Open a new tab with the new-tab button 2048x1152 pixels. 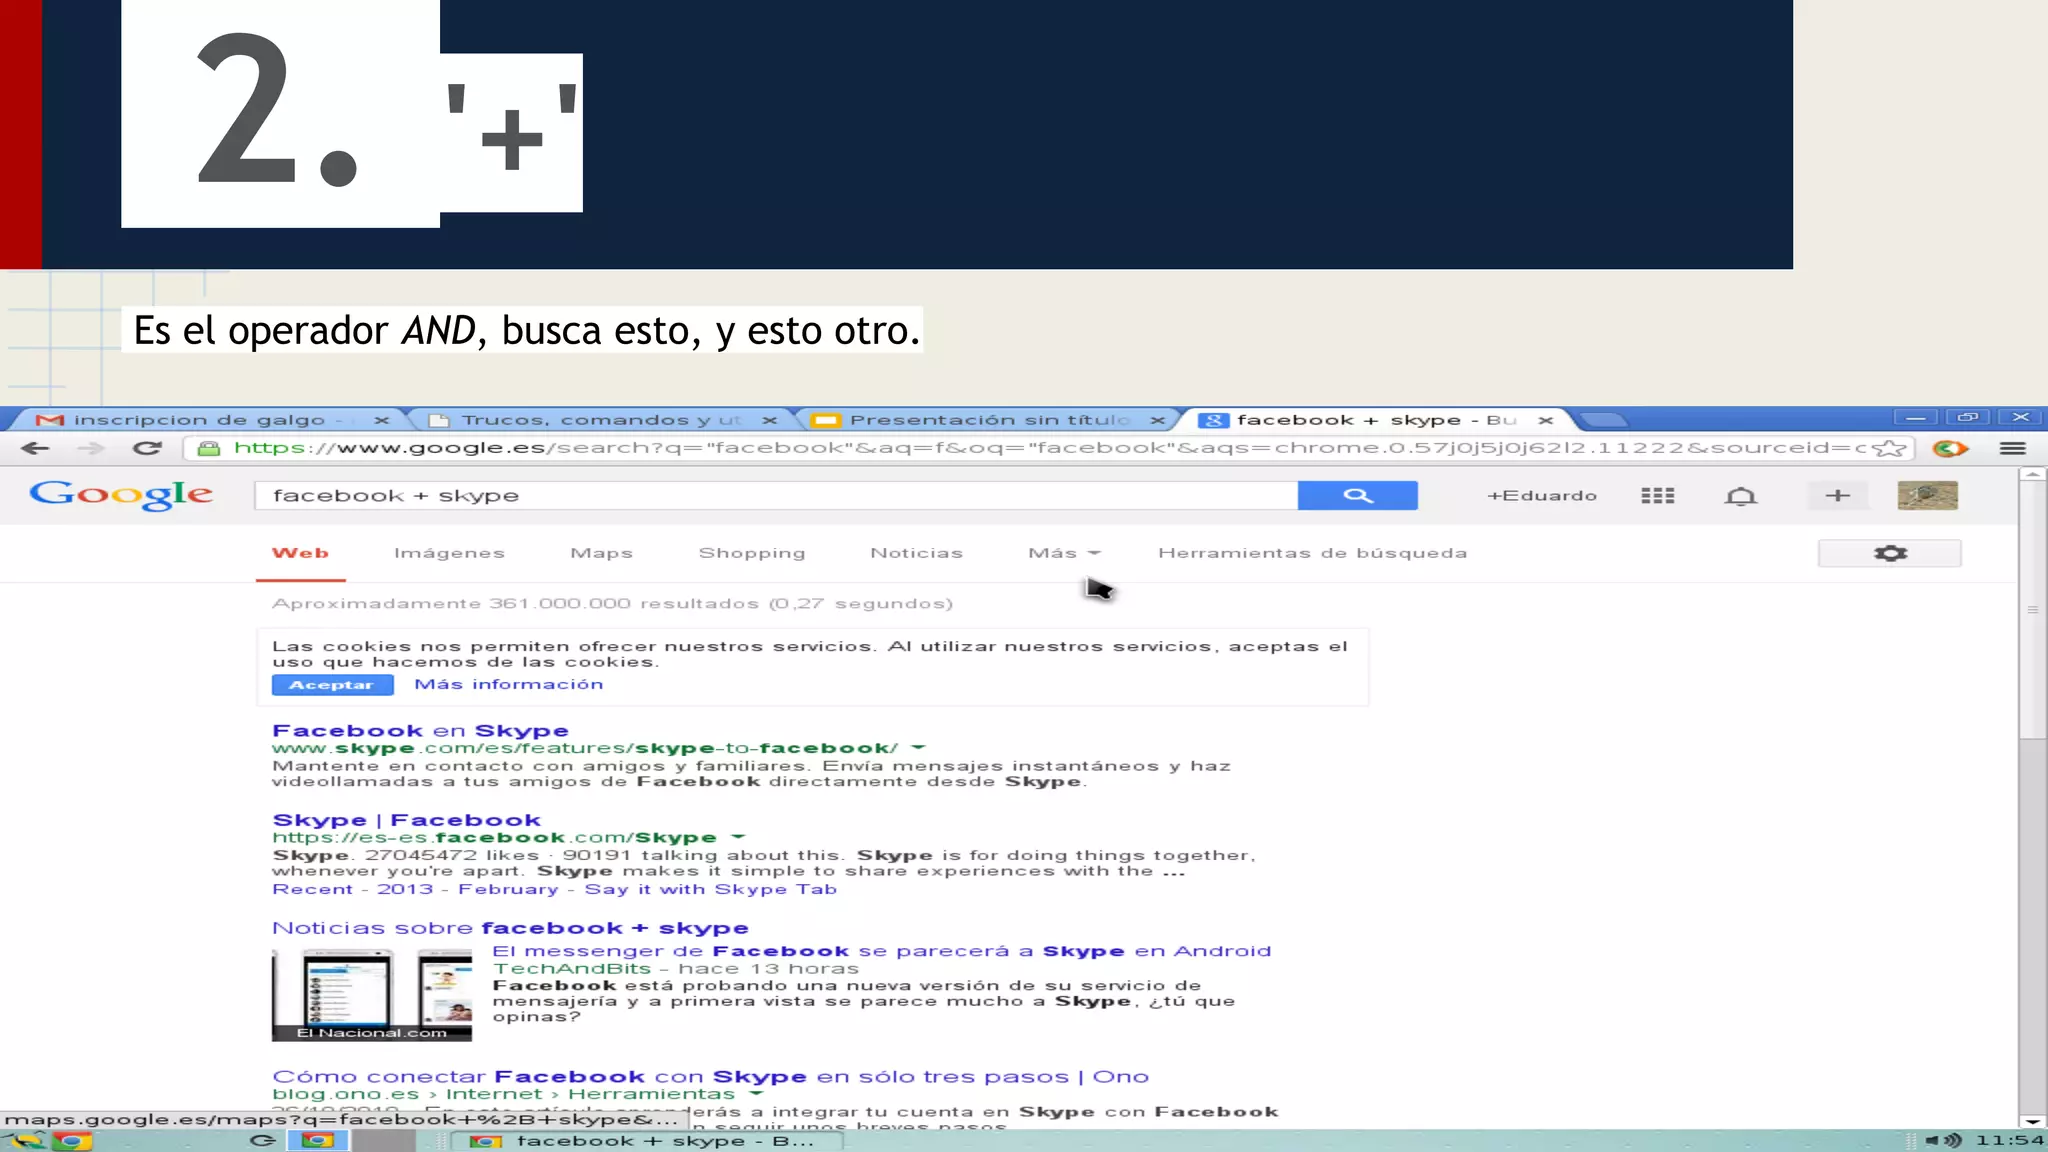click(x=1605, y=420)
